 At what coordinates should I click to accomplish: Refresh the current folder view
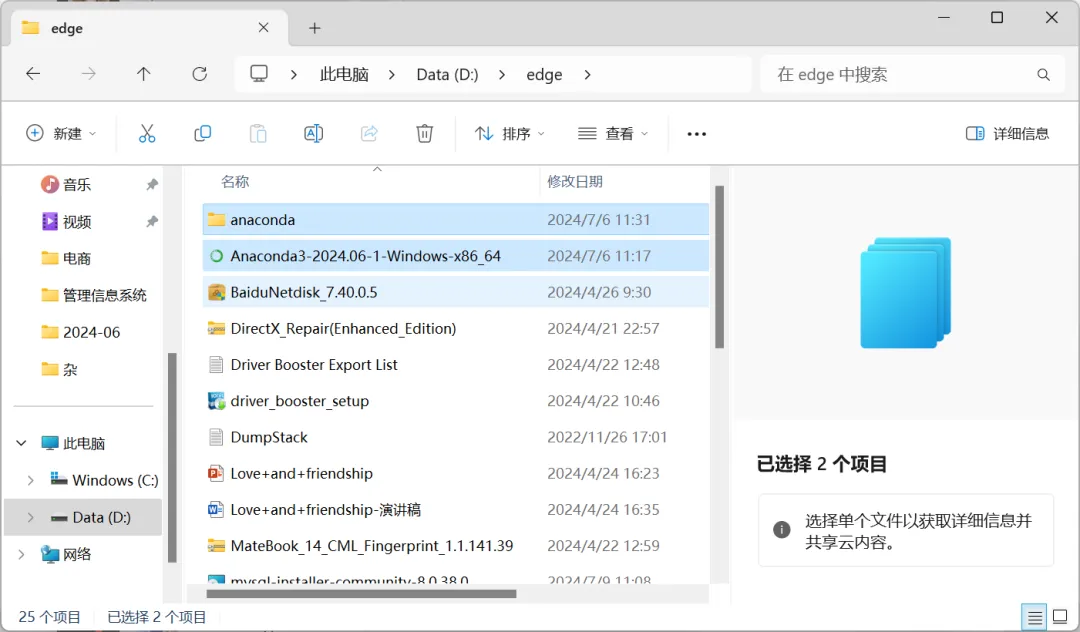click(x=200, y=74)
